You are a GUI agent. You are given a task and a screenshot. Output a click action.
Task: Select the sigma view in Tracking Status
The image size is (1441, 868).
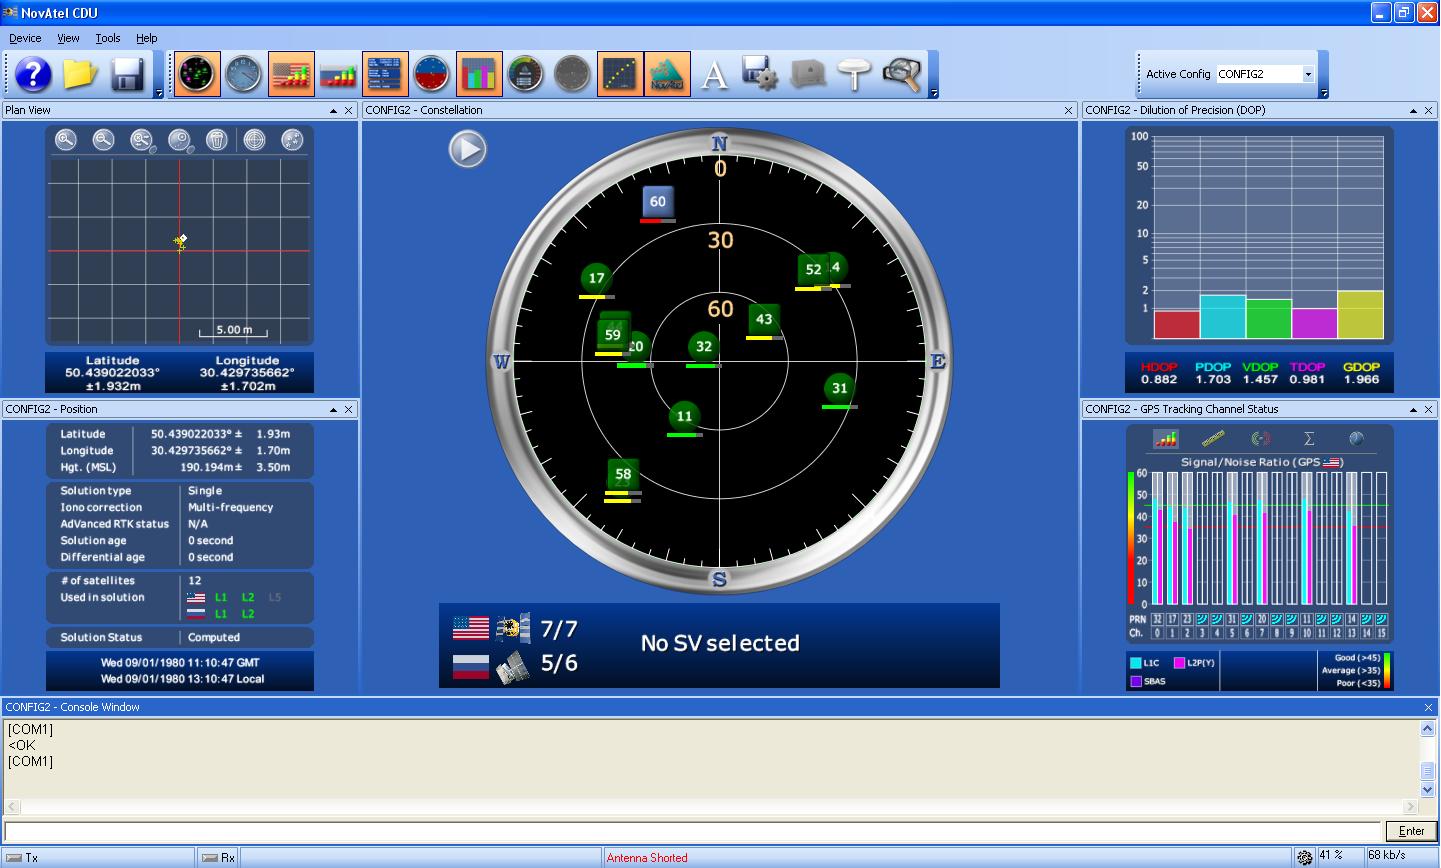click(1309, 438)
